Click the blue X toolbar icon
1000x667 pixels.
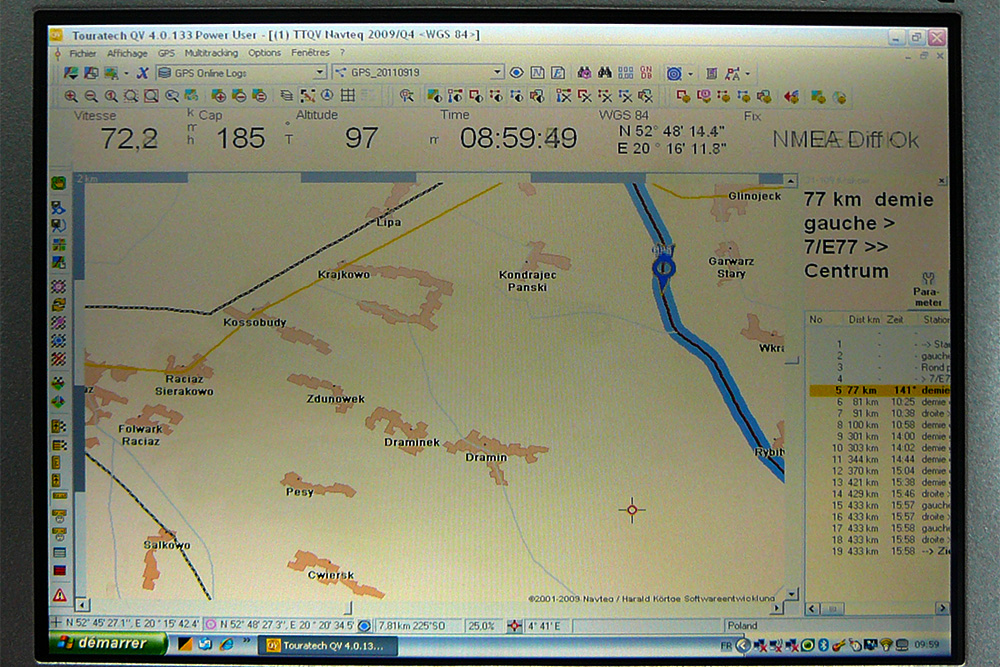142,73
